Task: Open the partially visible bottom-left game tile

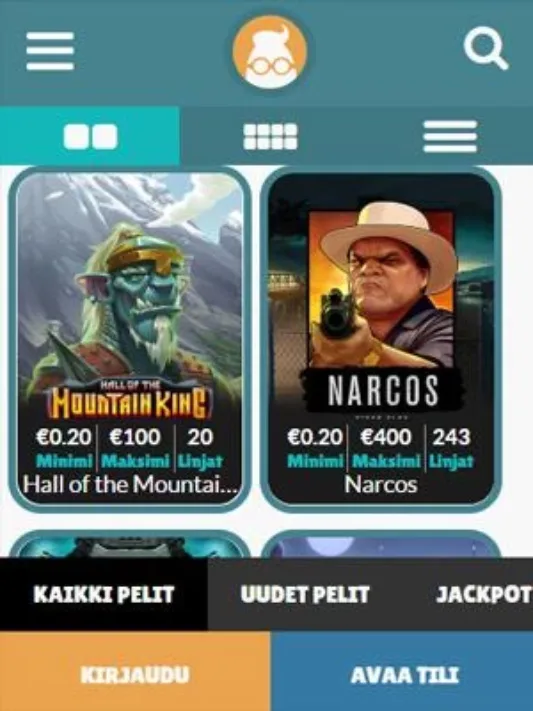Action: (x=130, y=545)
